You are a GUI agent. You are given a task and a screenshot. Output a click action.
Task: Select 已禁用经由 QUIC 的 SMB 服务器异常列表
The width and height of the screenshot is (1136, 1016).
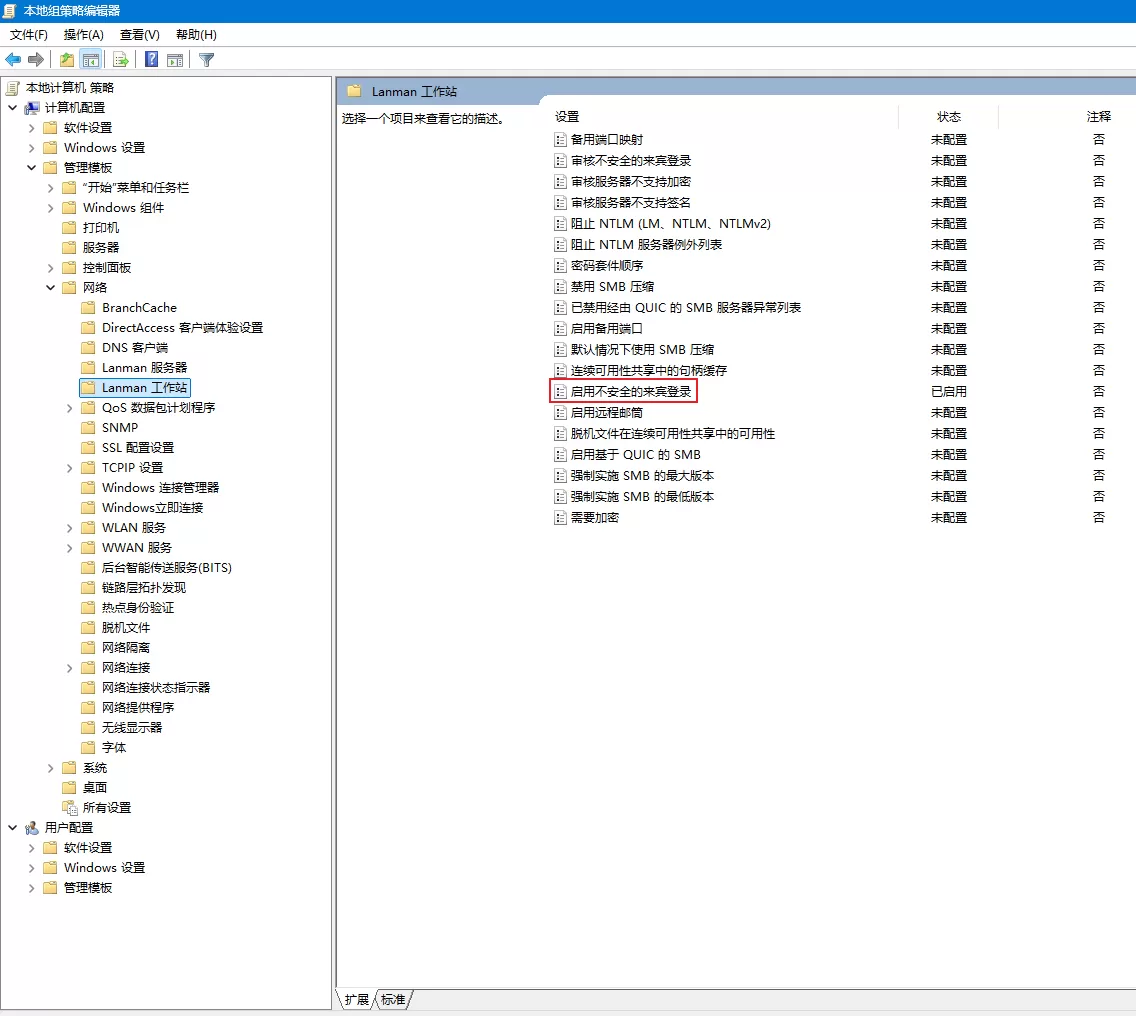tap(685, 307)
